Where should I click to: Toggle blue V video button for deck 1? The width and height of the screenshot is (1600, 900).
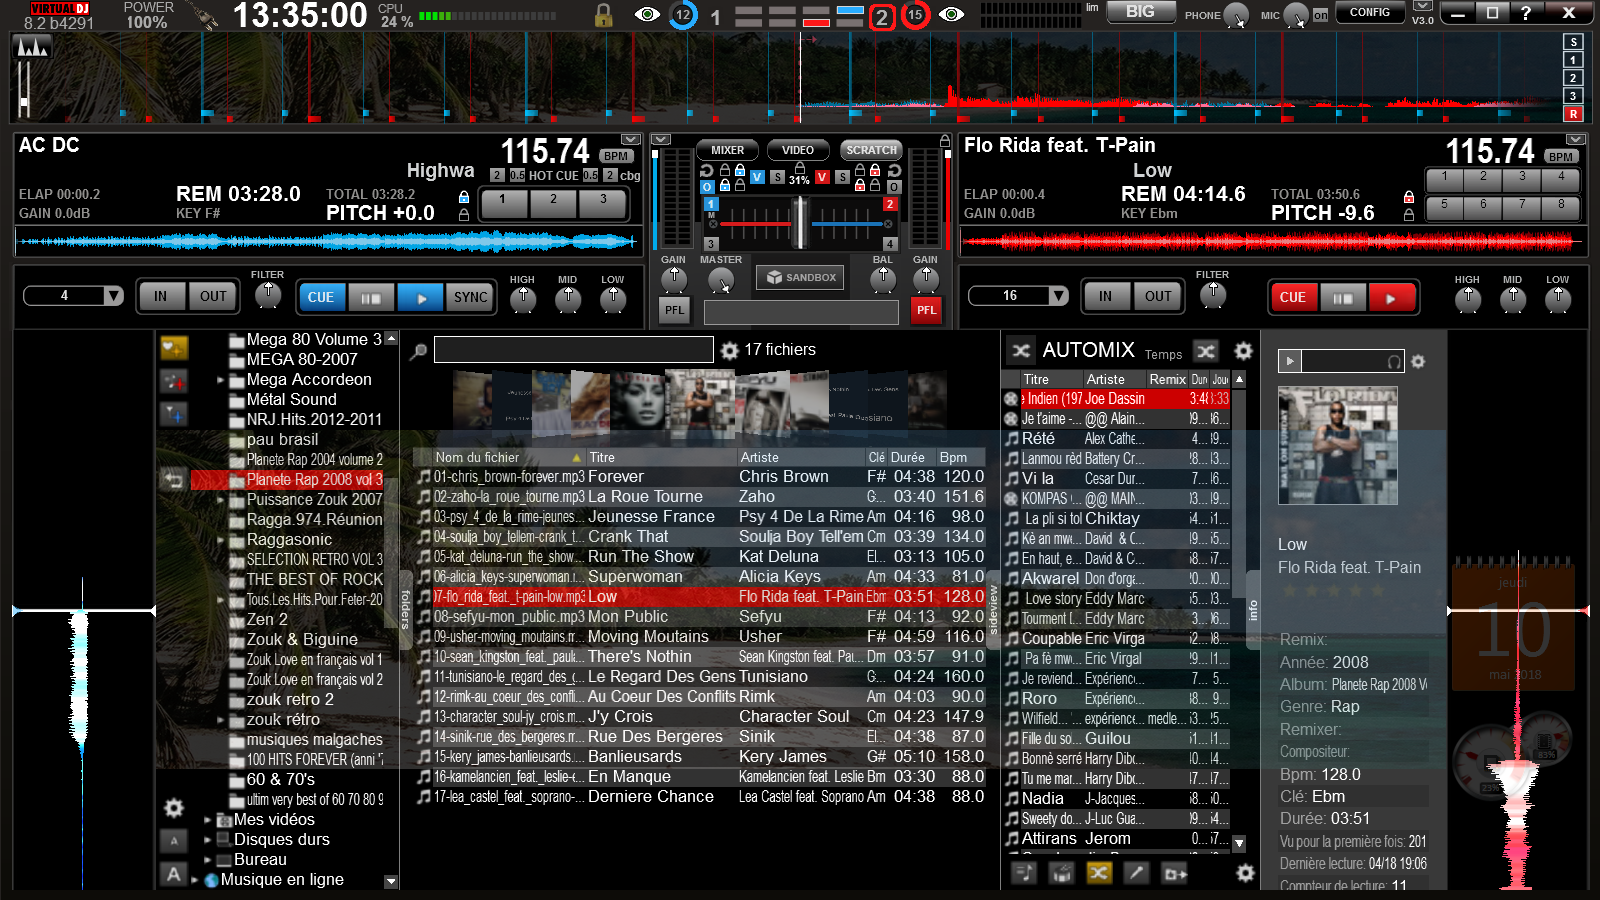point(757,177)
